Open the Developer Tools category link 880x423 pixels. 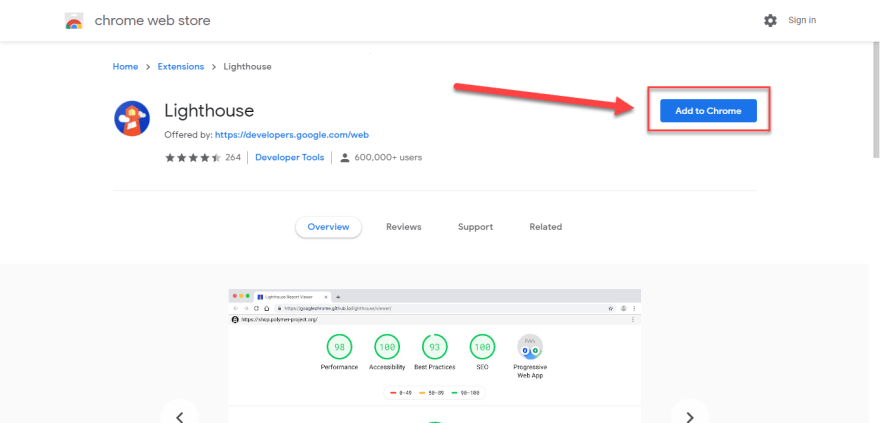point(290,158)
